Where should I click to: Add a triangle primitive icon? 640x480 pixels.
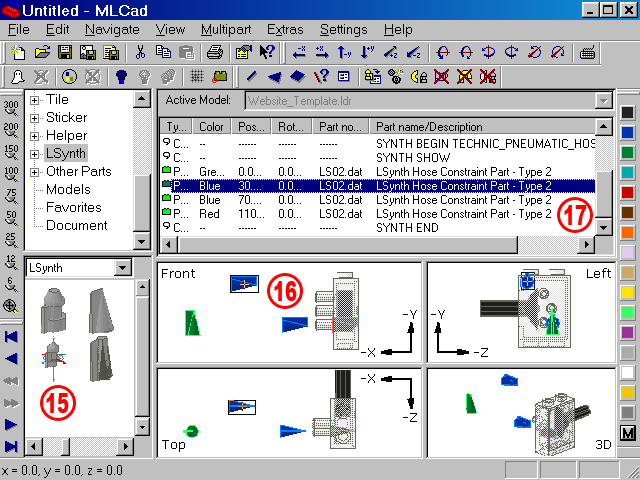click(x=274, y=76)
